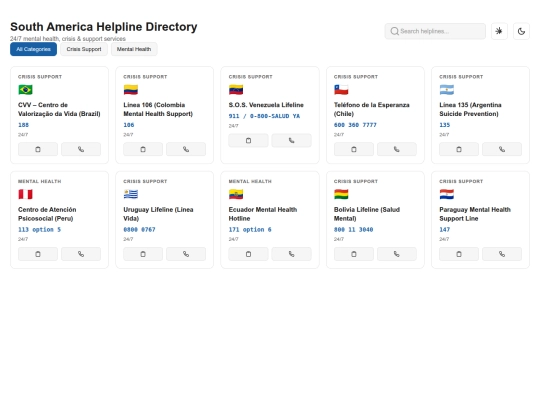Copy the Linea 106 Colombia number
This screenshot has width=540, height=405.
pyautogui.click(x=143, y=149)
